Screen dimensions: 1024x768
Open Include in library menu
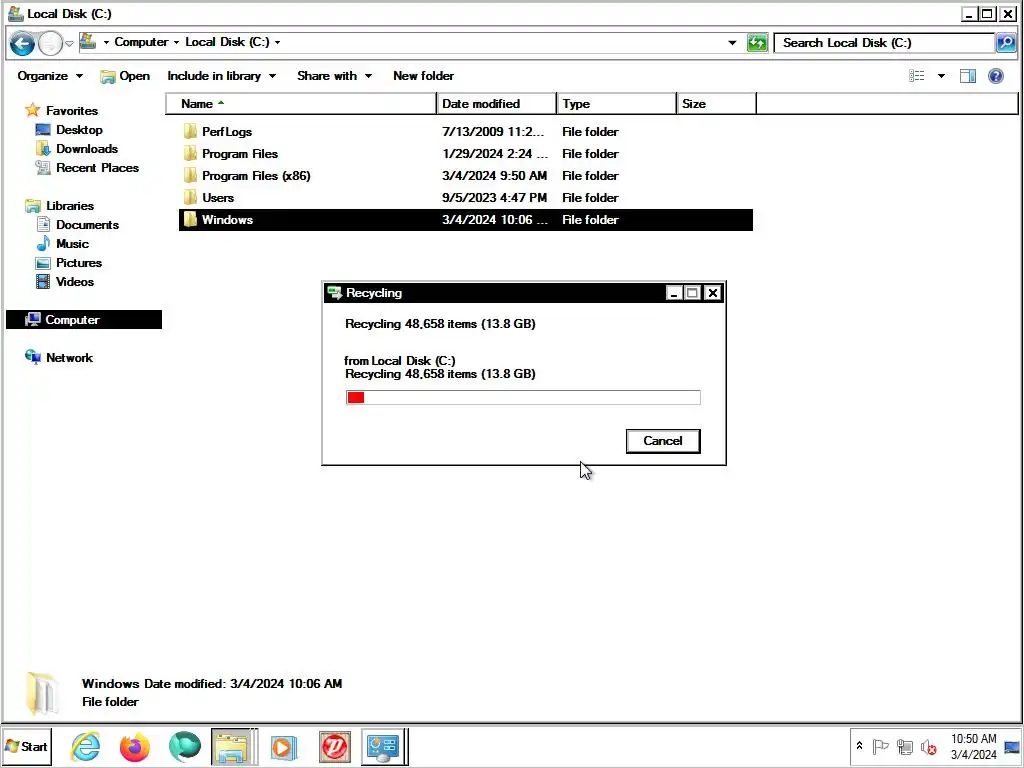pyautogui.click(x=221, y=76)
